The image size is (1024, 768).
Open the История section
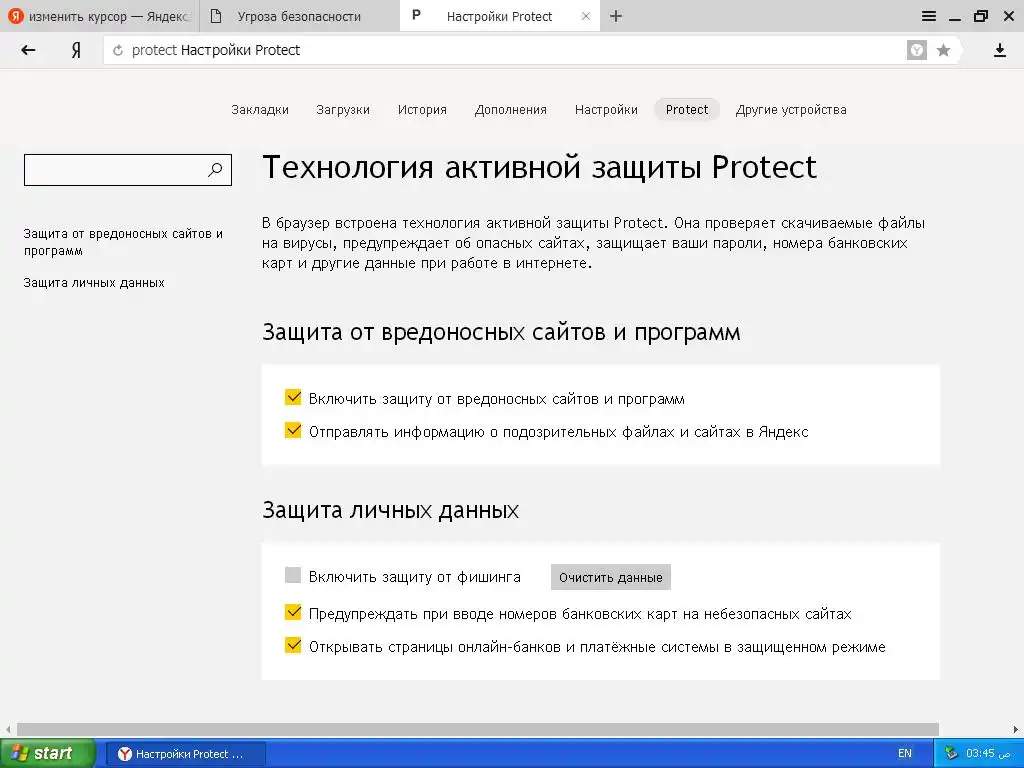click(422, 110)
